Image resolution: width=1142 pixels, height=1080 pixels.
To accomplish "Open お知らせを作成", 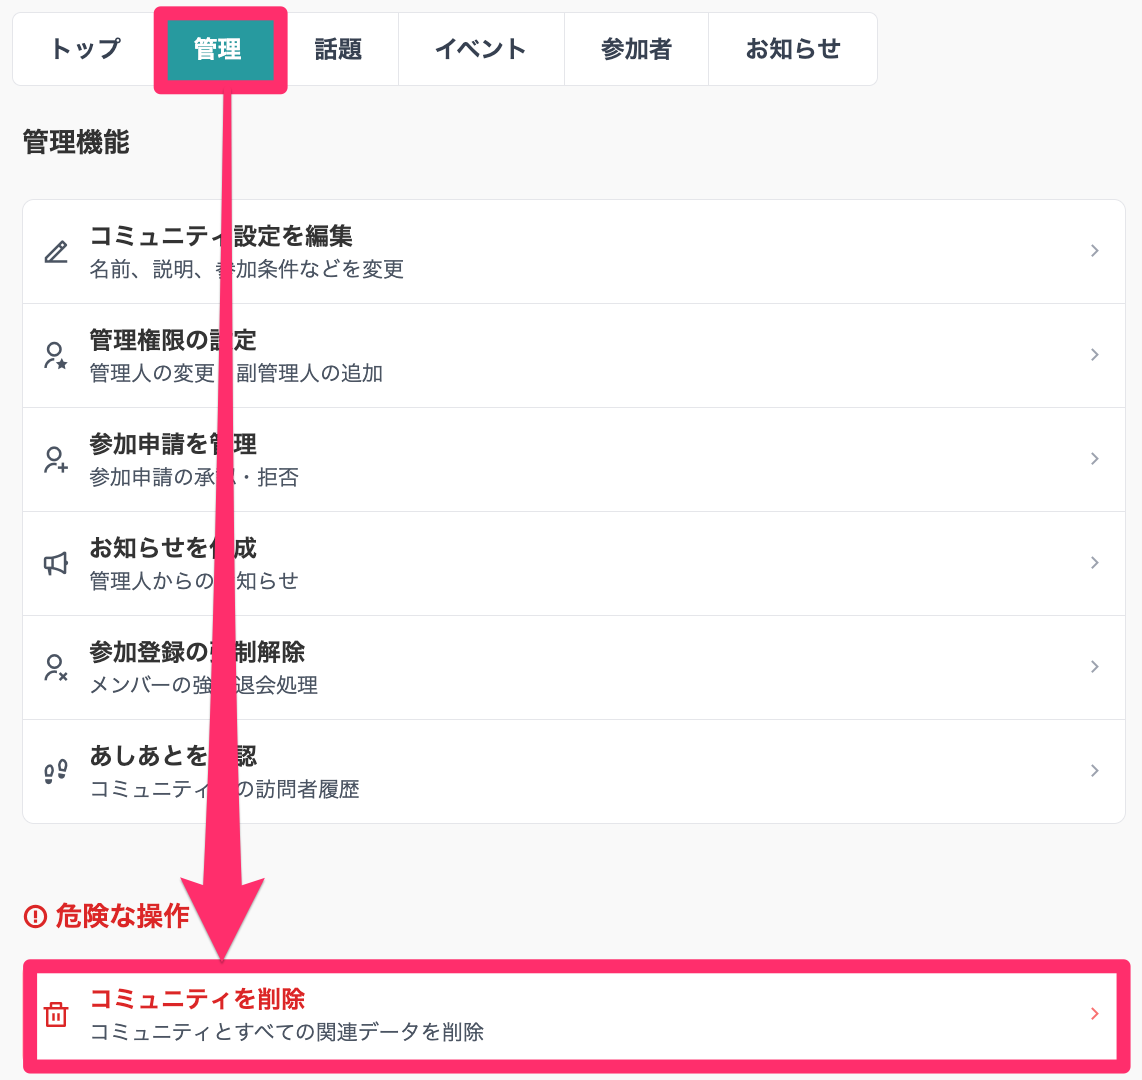I will click(574, 564).
